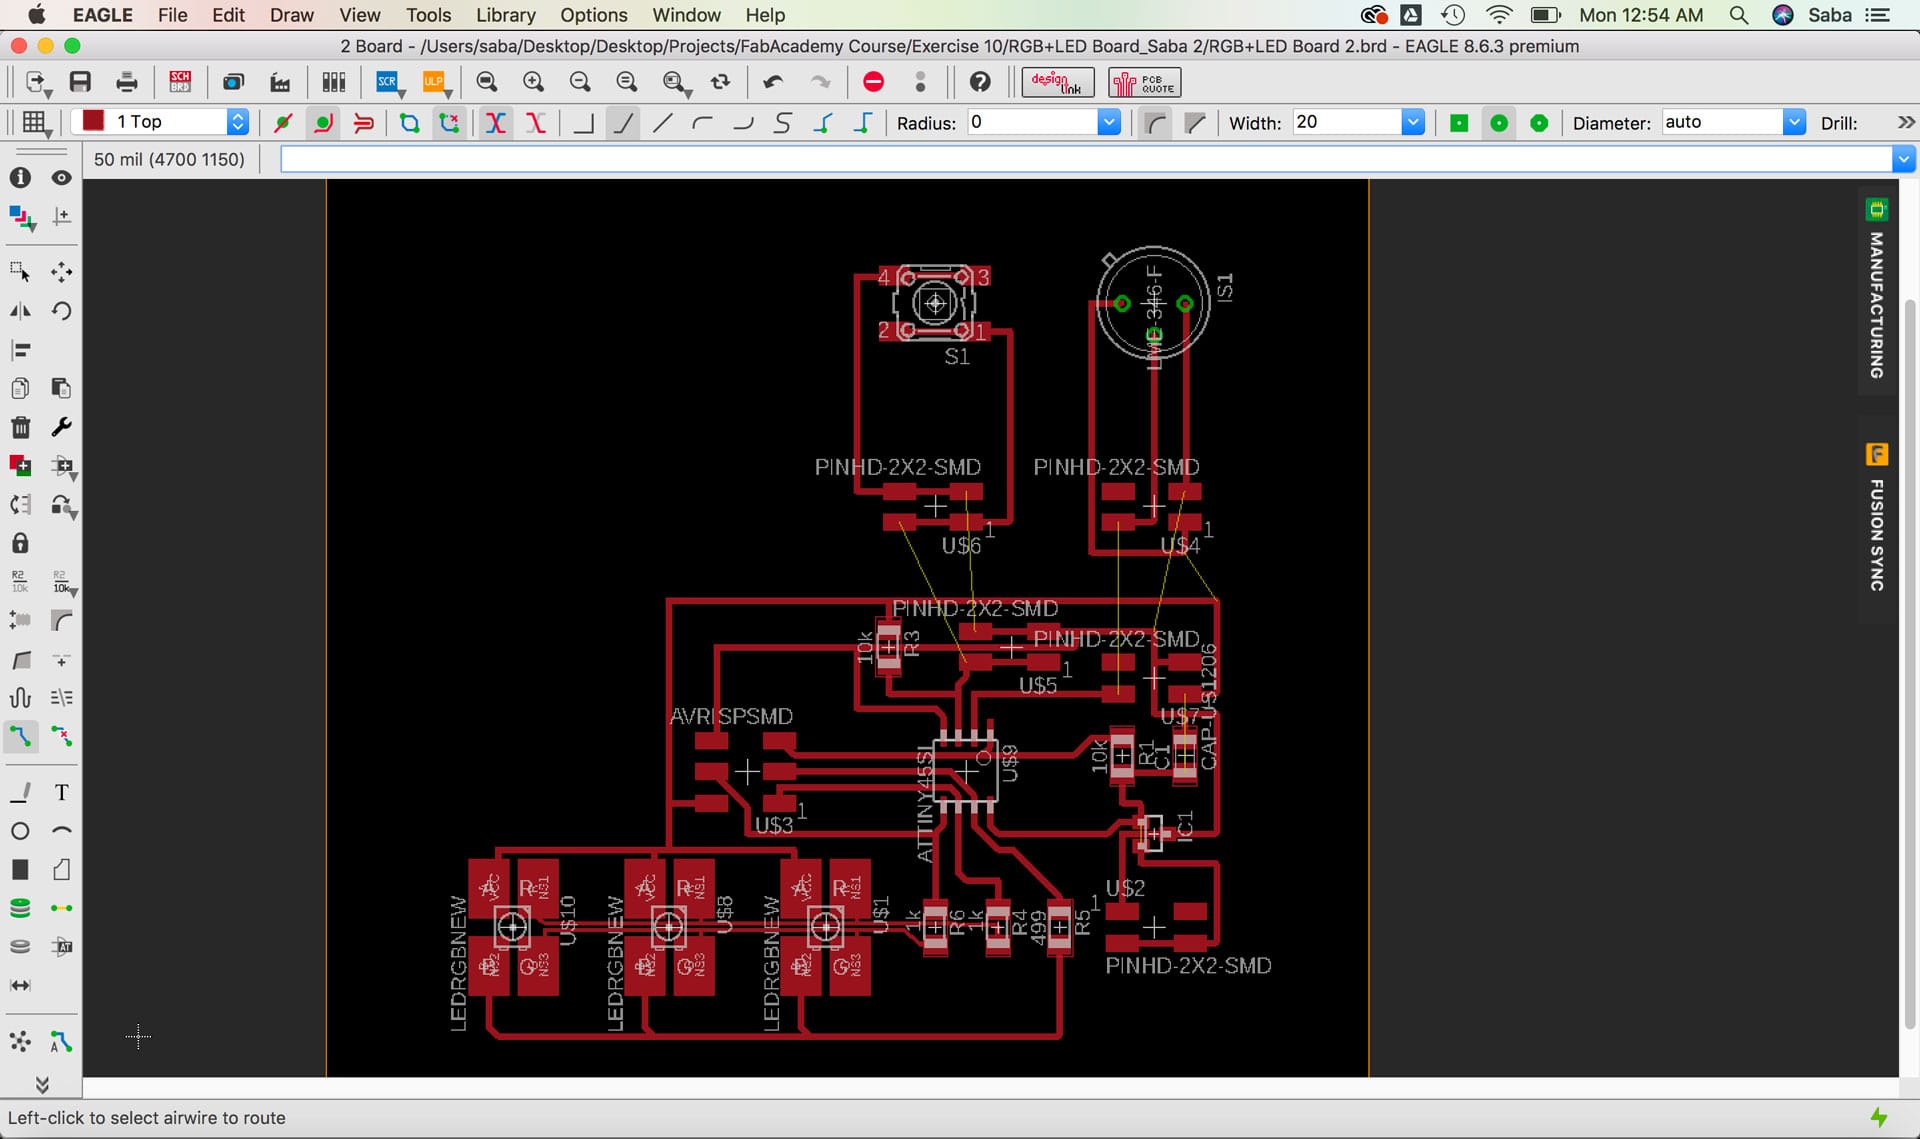Open Spotlight search in menu bar
The width and height of the screenshot is (1920, 1139).
coord(1739,15)
